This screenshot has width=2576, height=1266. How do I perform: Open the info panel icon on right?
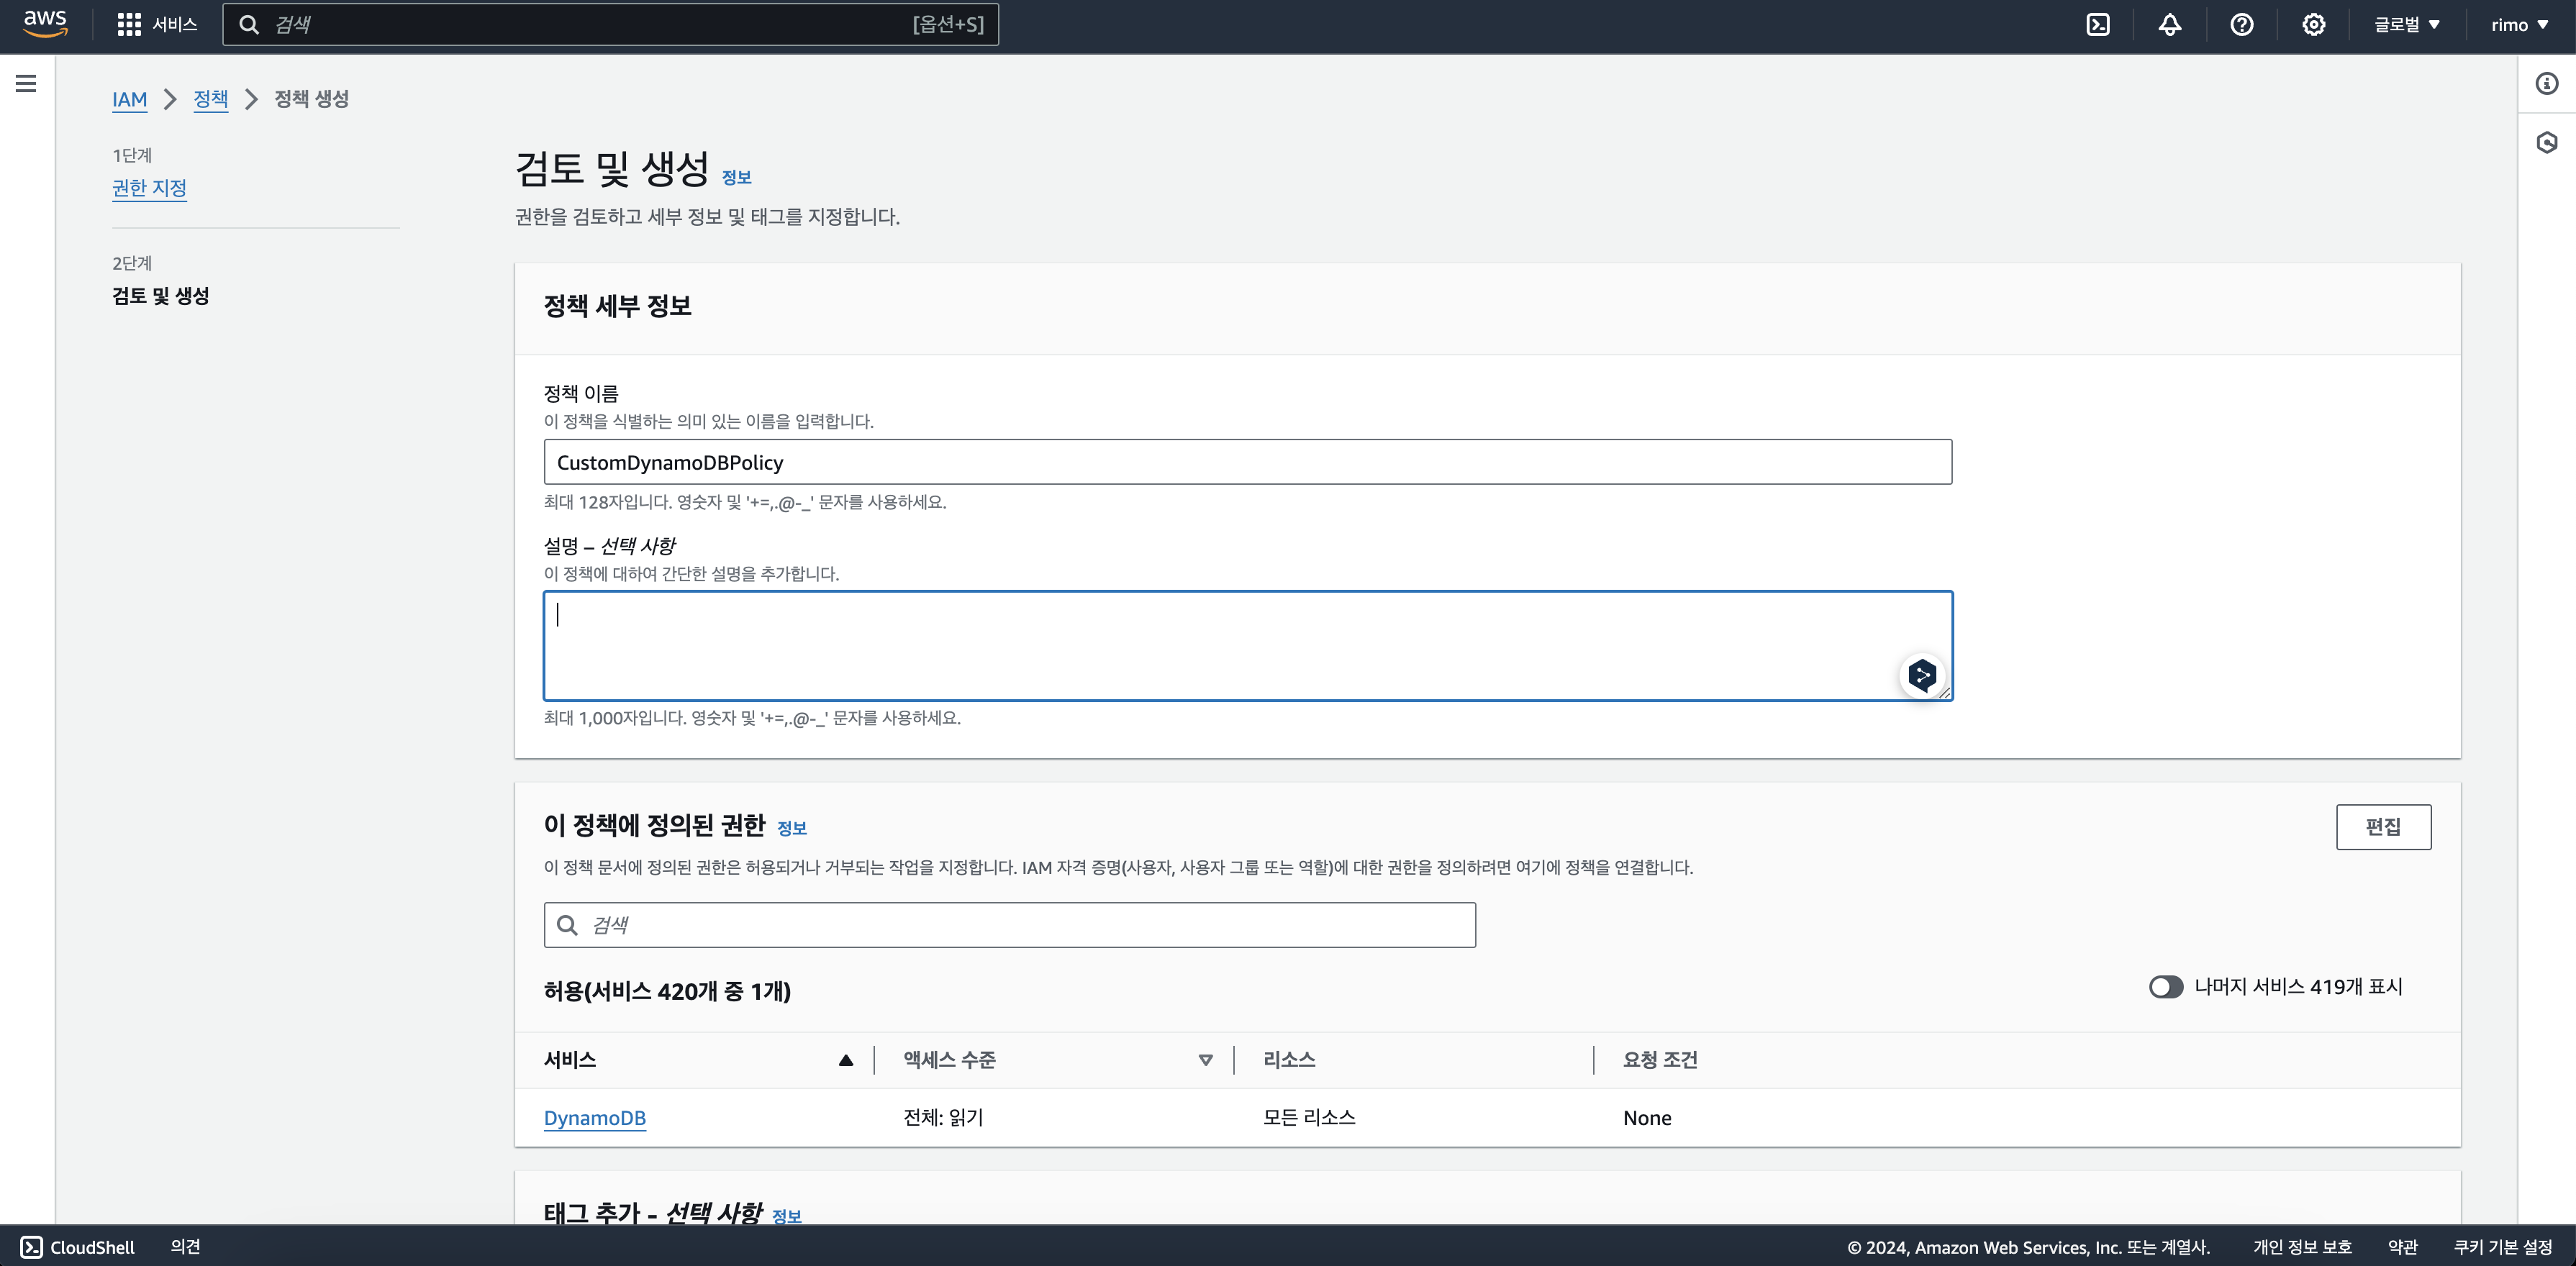point(2546,84)
